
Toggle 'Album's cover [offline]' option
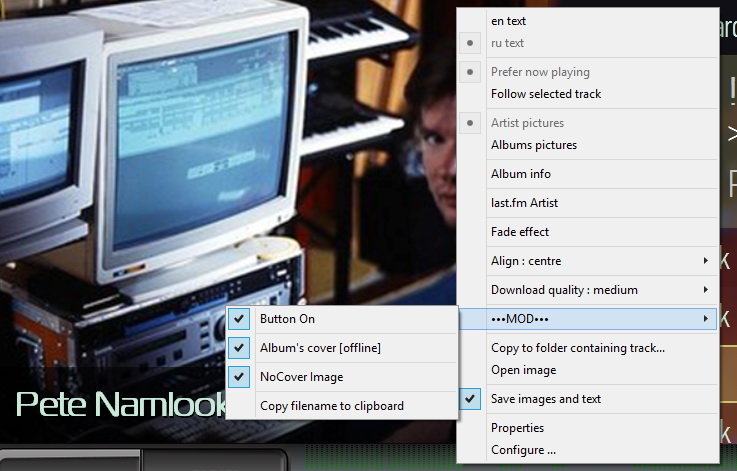(x=342, y=348)
